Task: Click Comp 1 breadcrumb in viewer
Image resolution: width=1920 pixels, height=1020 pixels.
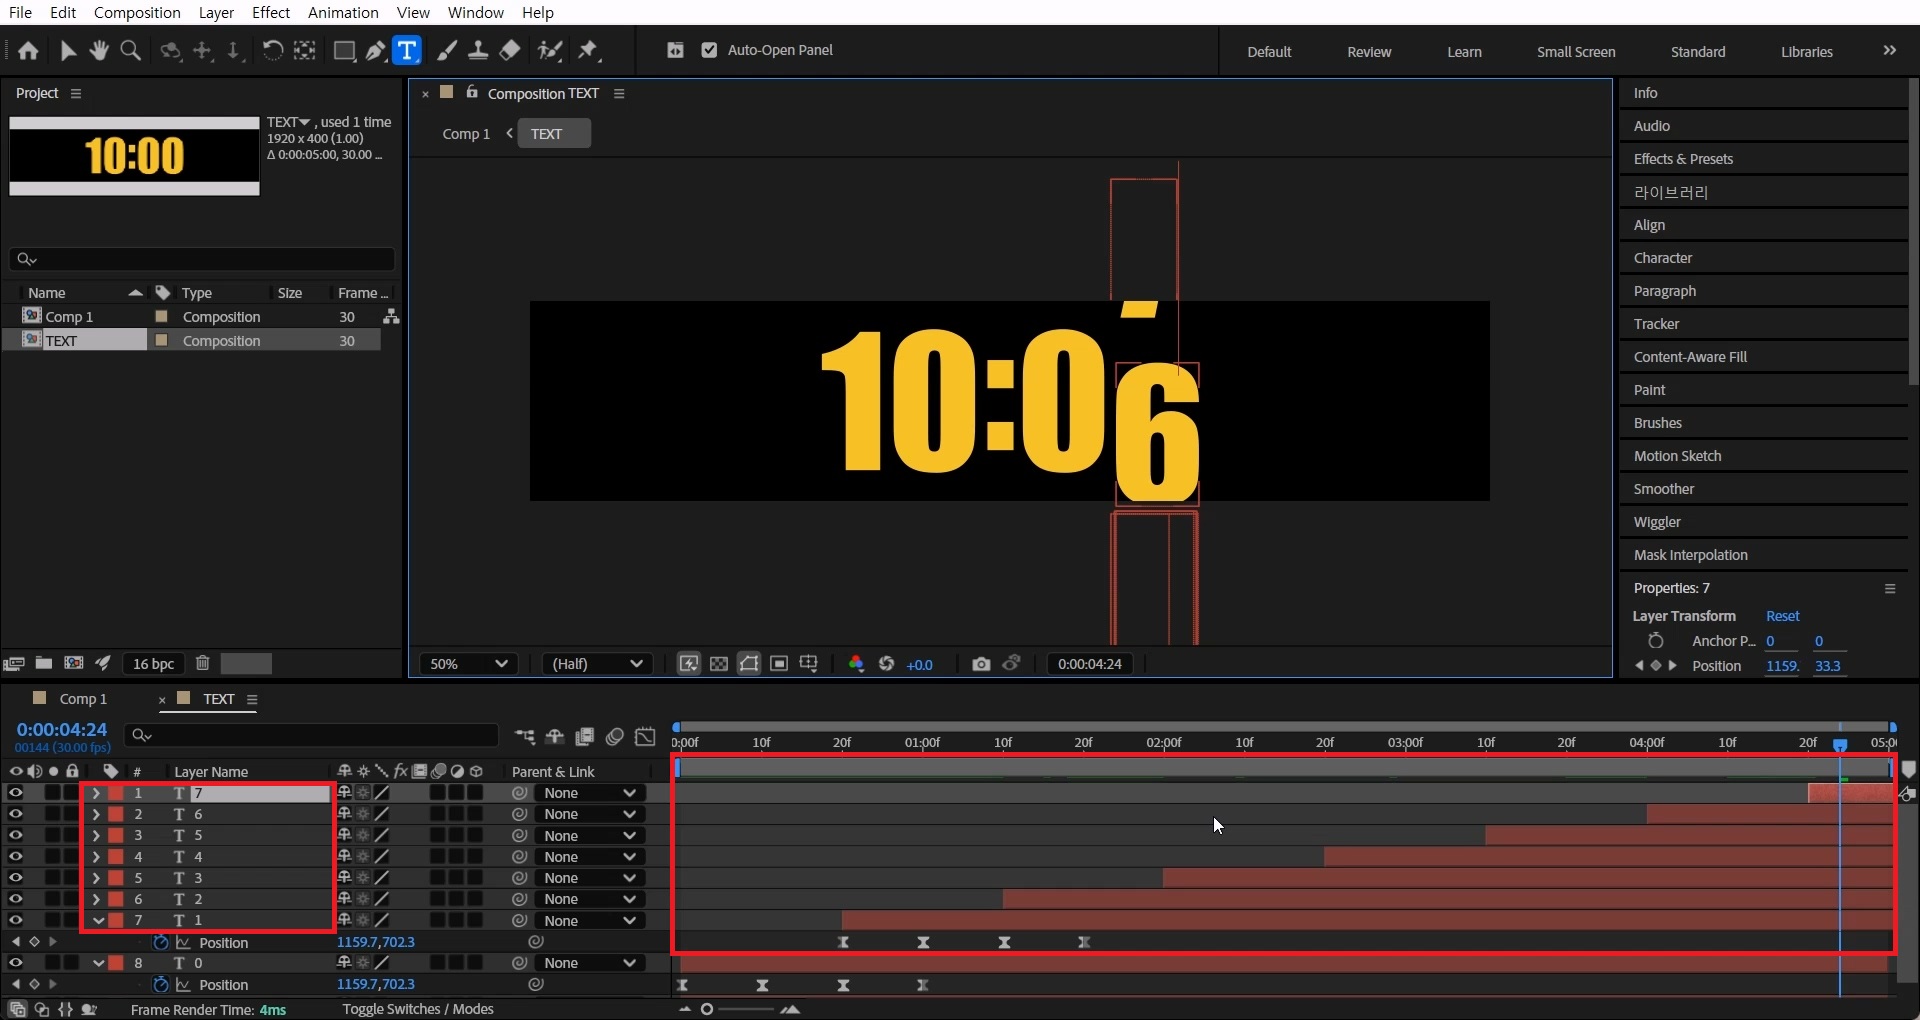Action: (466, 134)
